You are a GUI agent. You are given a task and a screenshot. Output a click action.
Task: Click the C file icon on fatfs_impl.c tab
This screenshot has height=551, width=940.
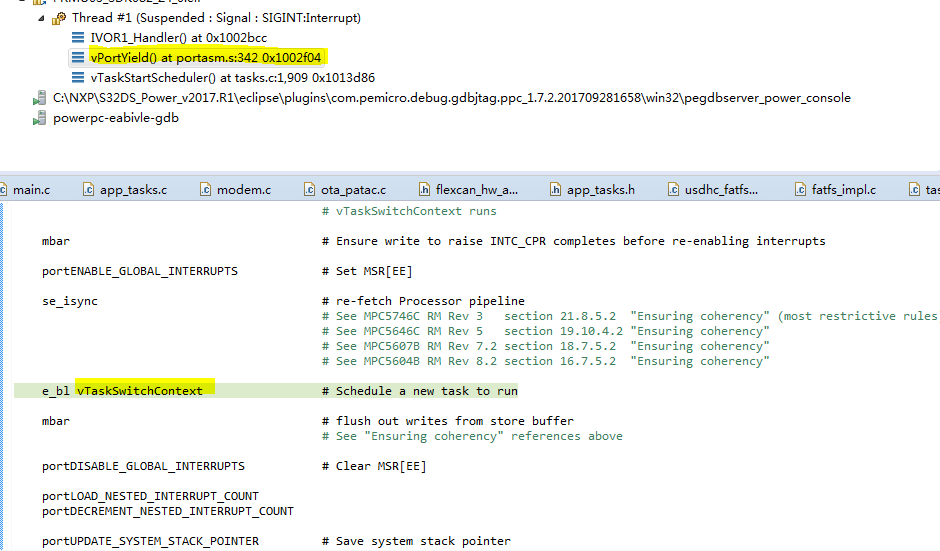click(x=800, y=190)
